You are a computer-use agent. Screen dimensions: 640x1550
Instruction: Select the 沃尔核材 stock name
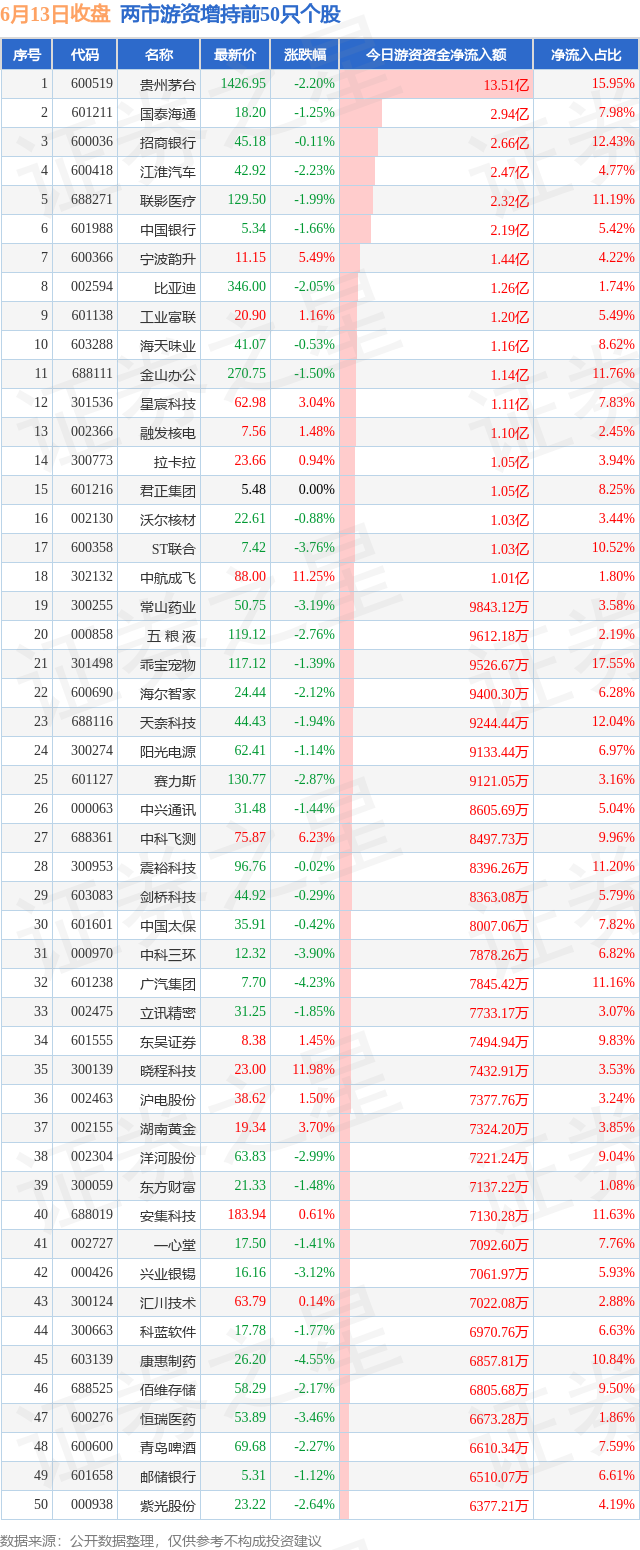pos(168,519)
